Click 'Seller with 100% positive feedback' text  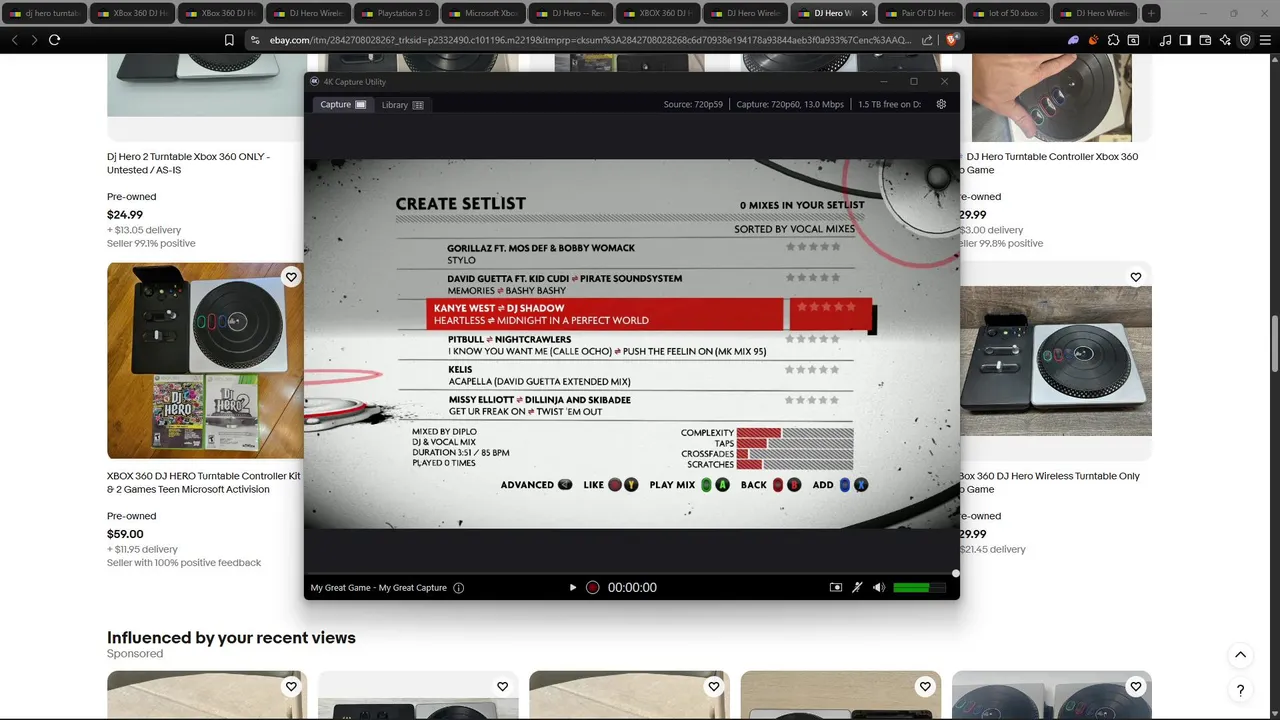click(184, 563)
